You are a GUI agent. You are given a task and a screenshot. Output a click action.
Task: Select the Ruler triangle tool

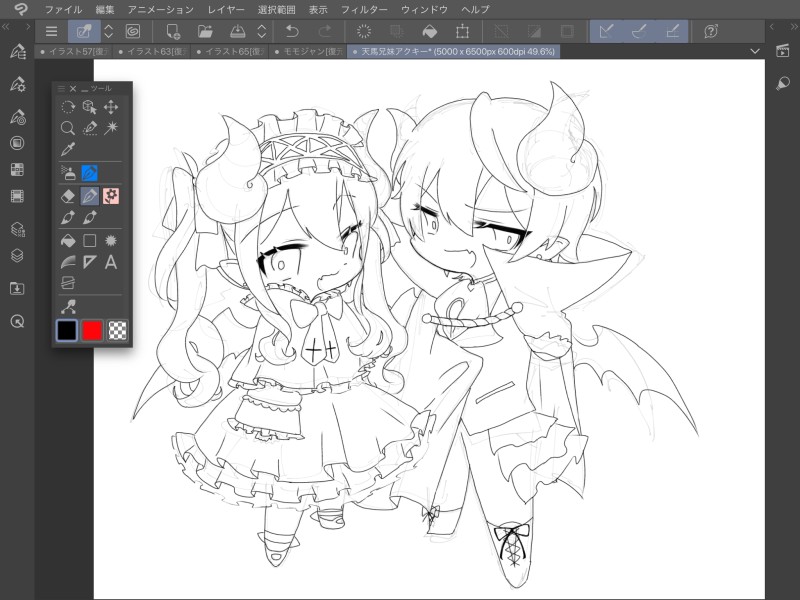click(x=89, y=262)
